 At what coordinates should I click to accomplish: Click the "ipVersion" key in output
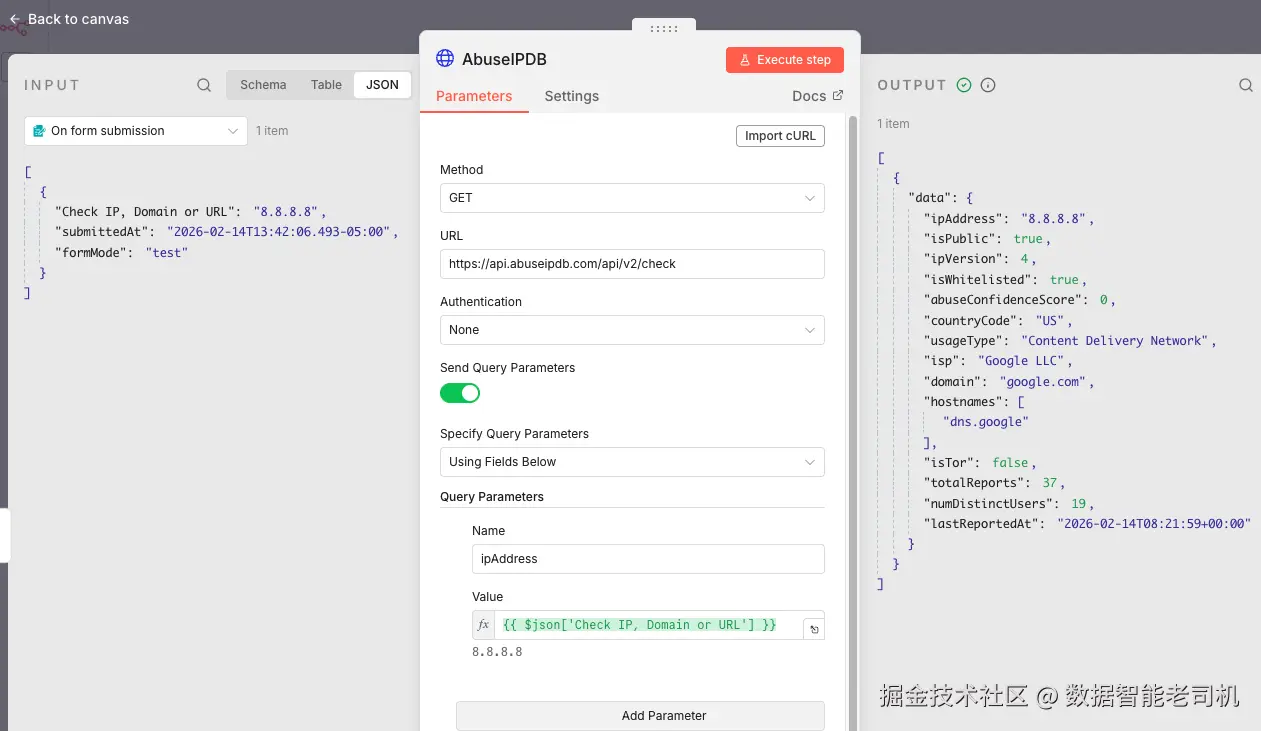tap(964, 259)
